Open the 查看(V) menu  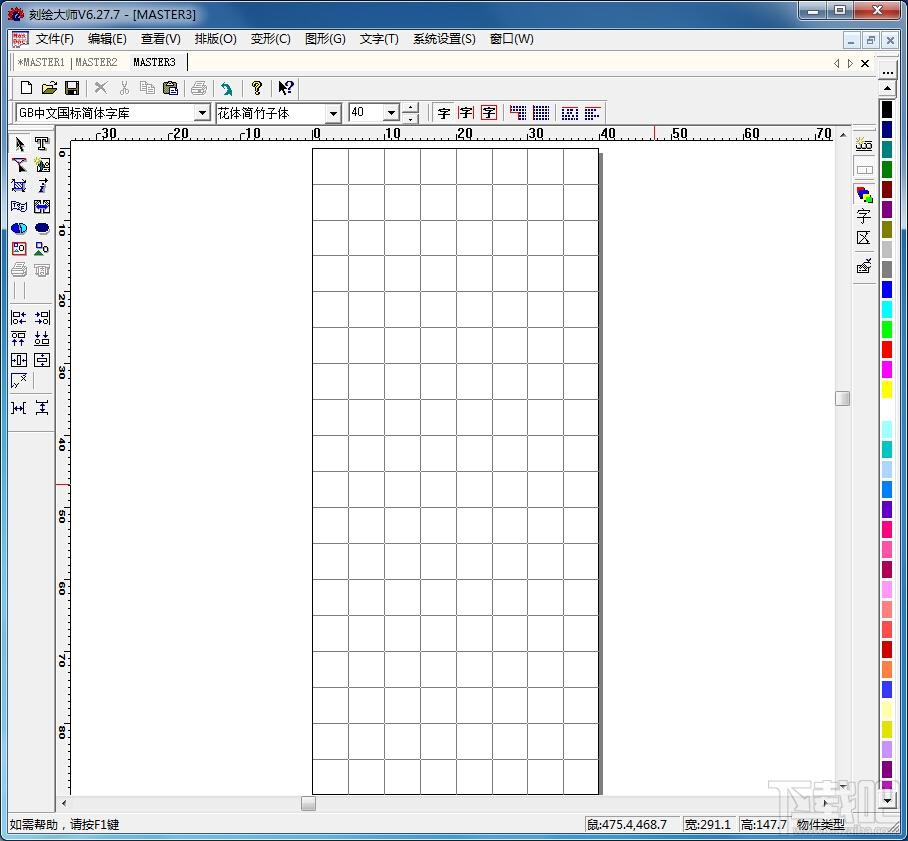coord(161,39)
